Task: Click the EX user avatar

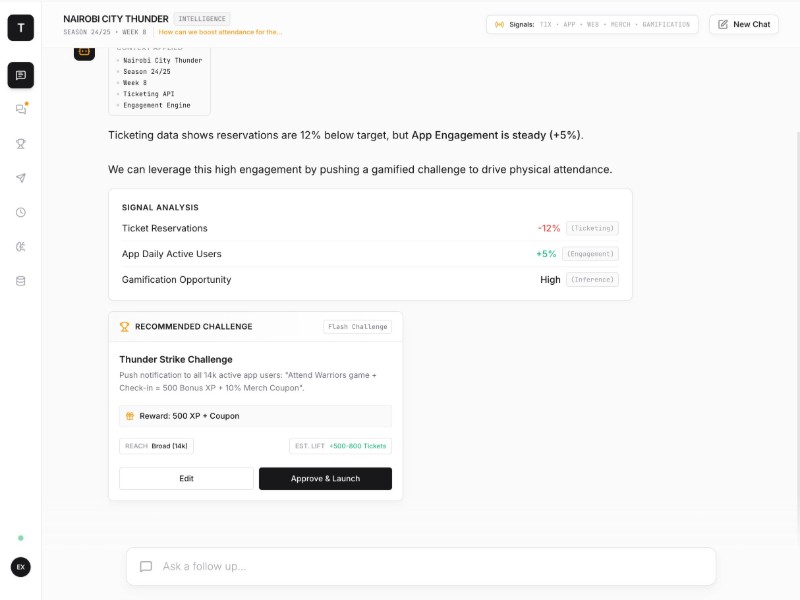Action: (20, 567)
